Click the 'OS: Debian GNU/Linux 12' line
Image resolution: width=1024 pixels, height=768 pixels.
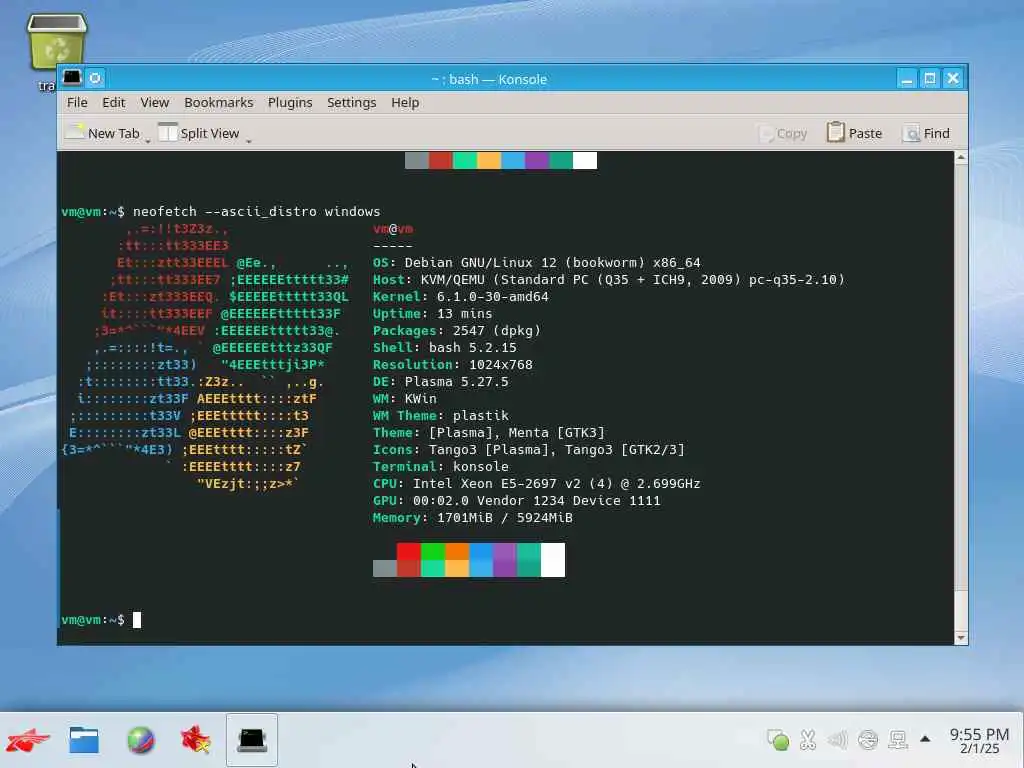point(536,263)
